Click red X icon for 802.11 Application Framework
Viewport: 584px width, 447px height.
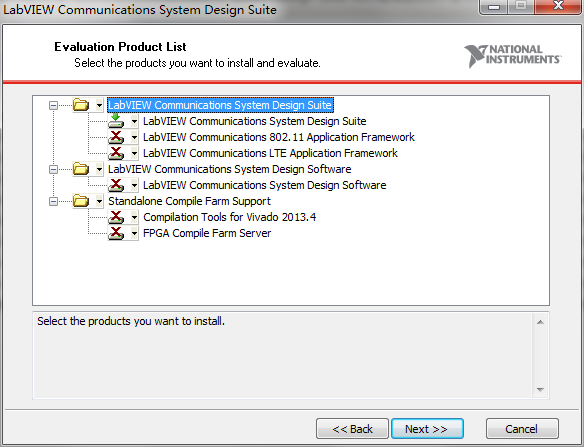tap(116, 137)
